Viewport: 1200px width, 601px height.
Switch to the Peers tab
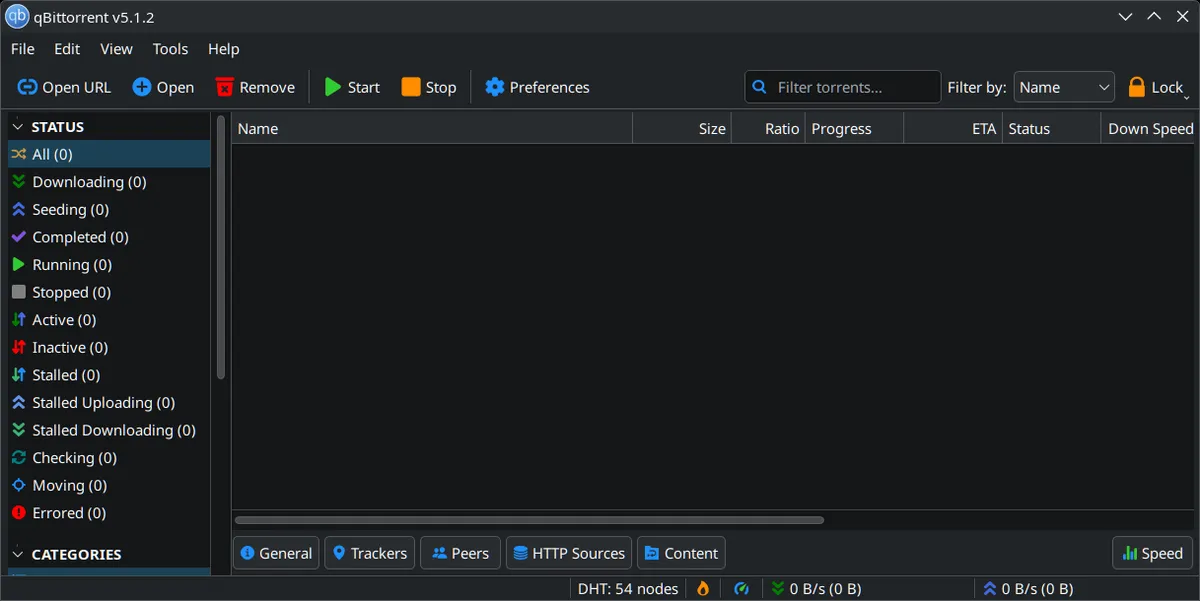pos(461,553)
